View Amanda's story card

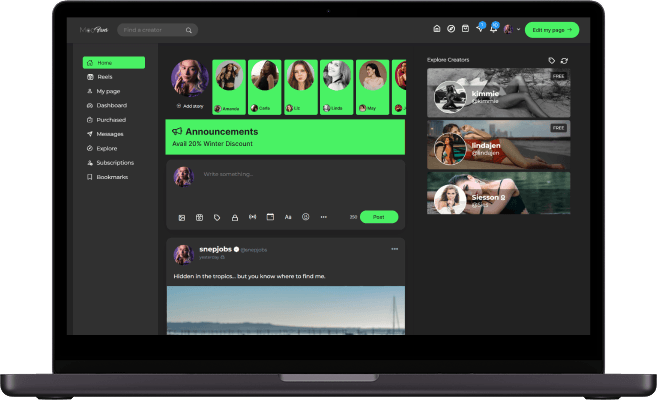click(229, 87)
